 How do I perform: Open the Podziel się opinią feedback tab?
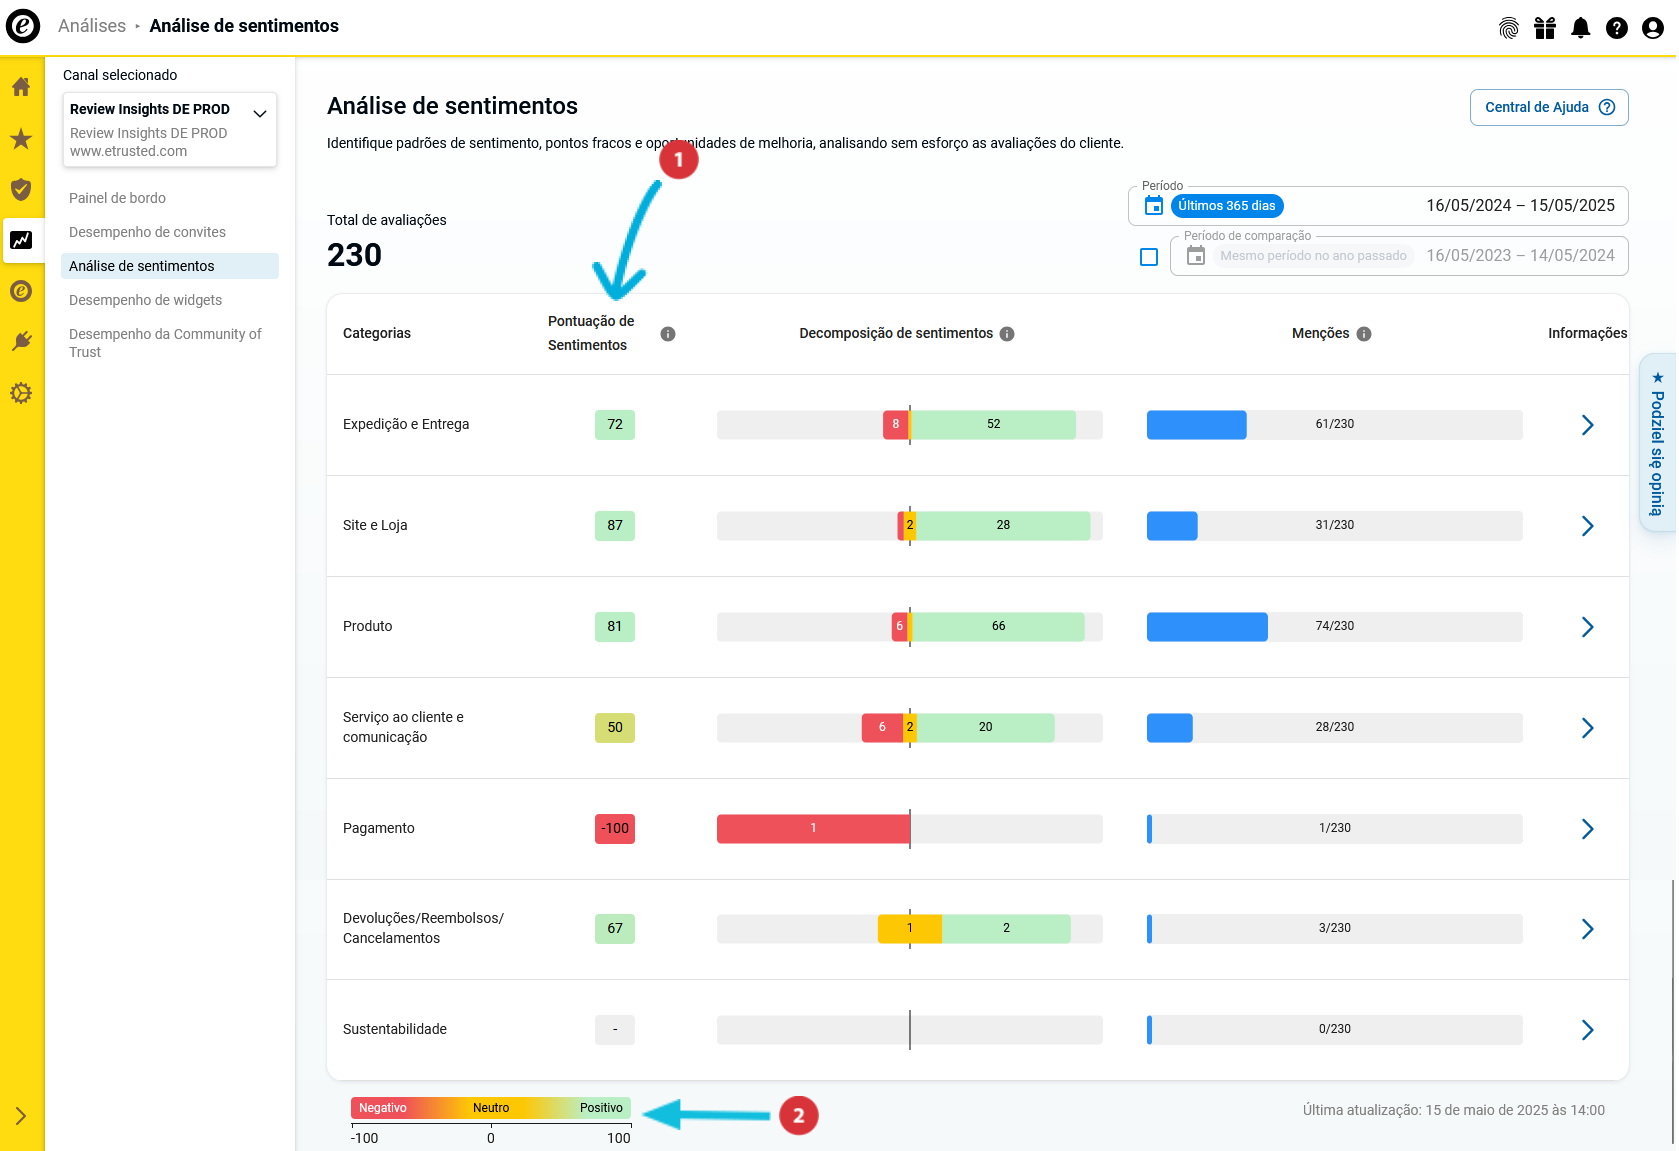pos(1658,442)
